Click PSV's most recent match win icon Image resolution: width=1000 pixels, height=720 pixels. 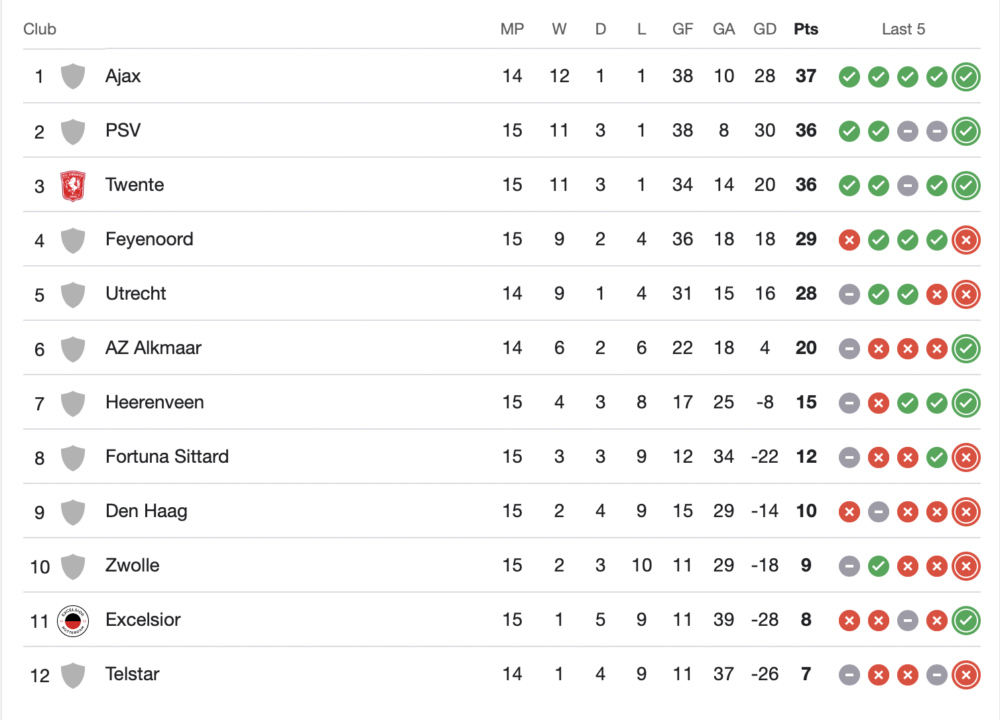point(966,131)
